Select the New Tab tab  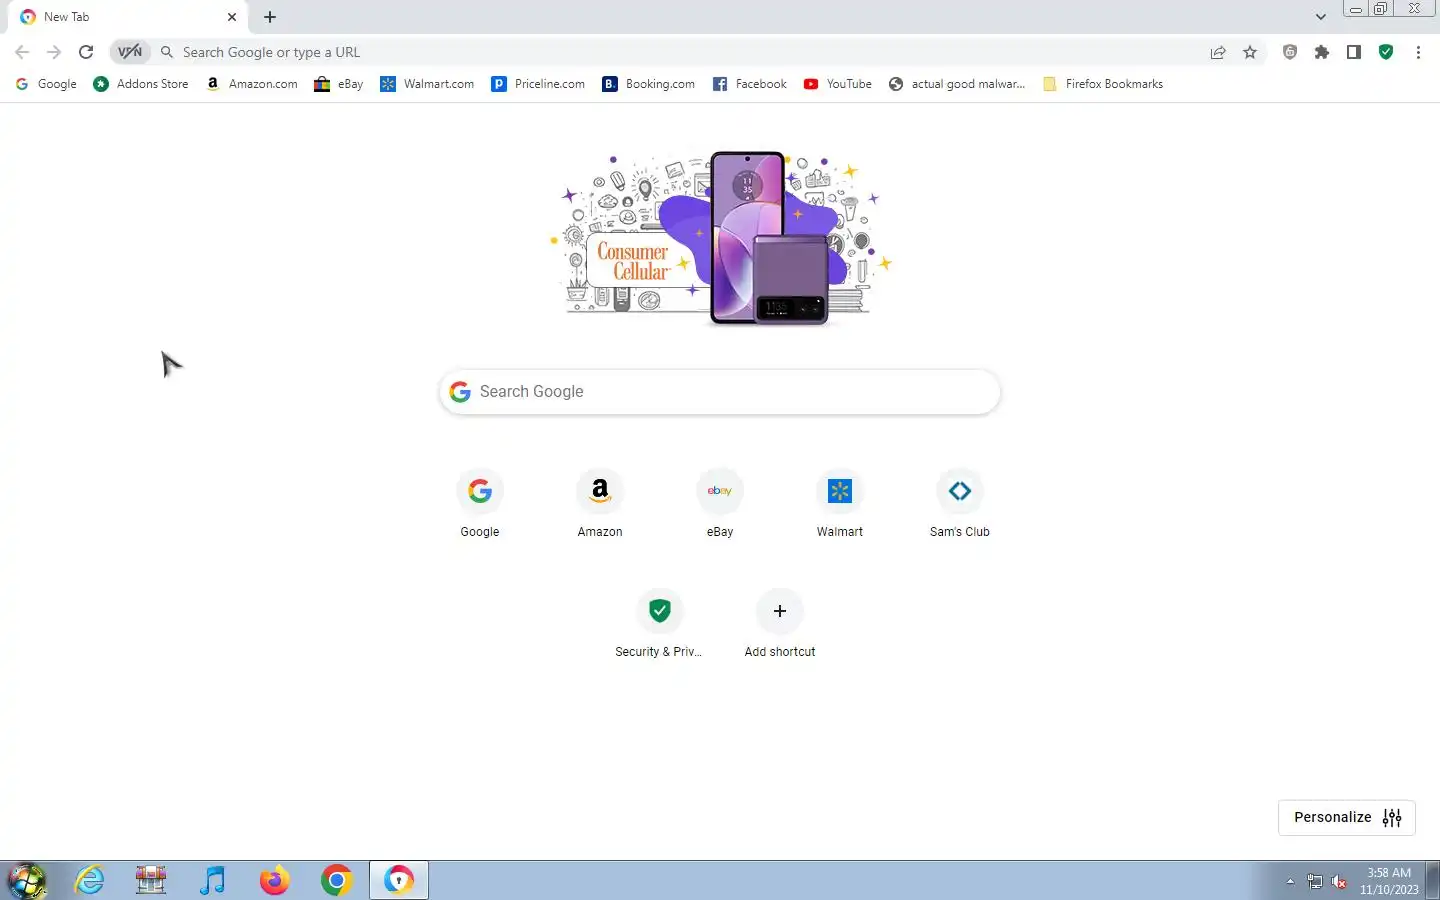pyautogui.click(x=128, y=17)
